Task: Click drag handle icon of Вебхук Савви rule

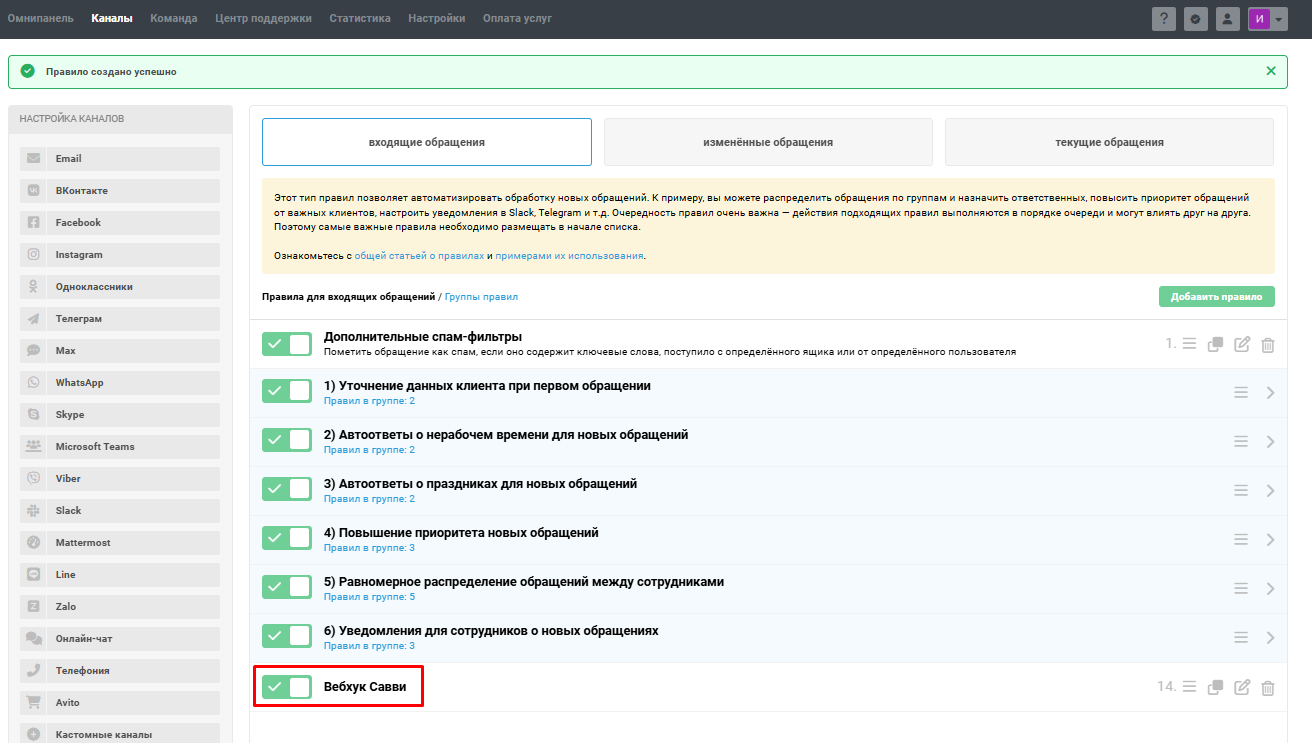Action: click(x=1190, y=687)
